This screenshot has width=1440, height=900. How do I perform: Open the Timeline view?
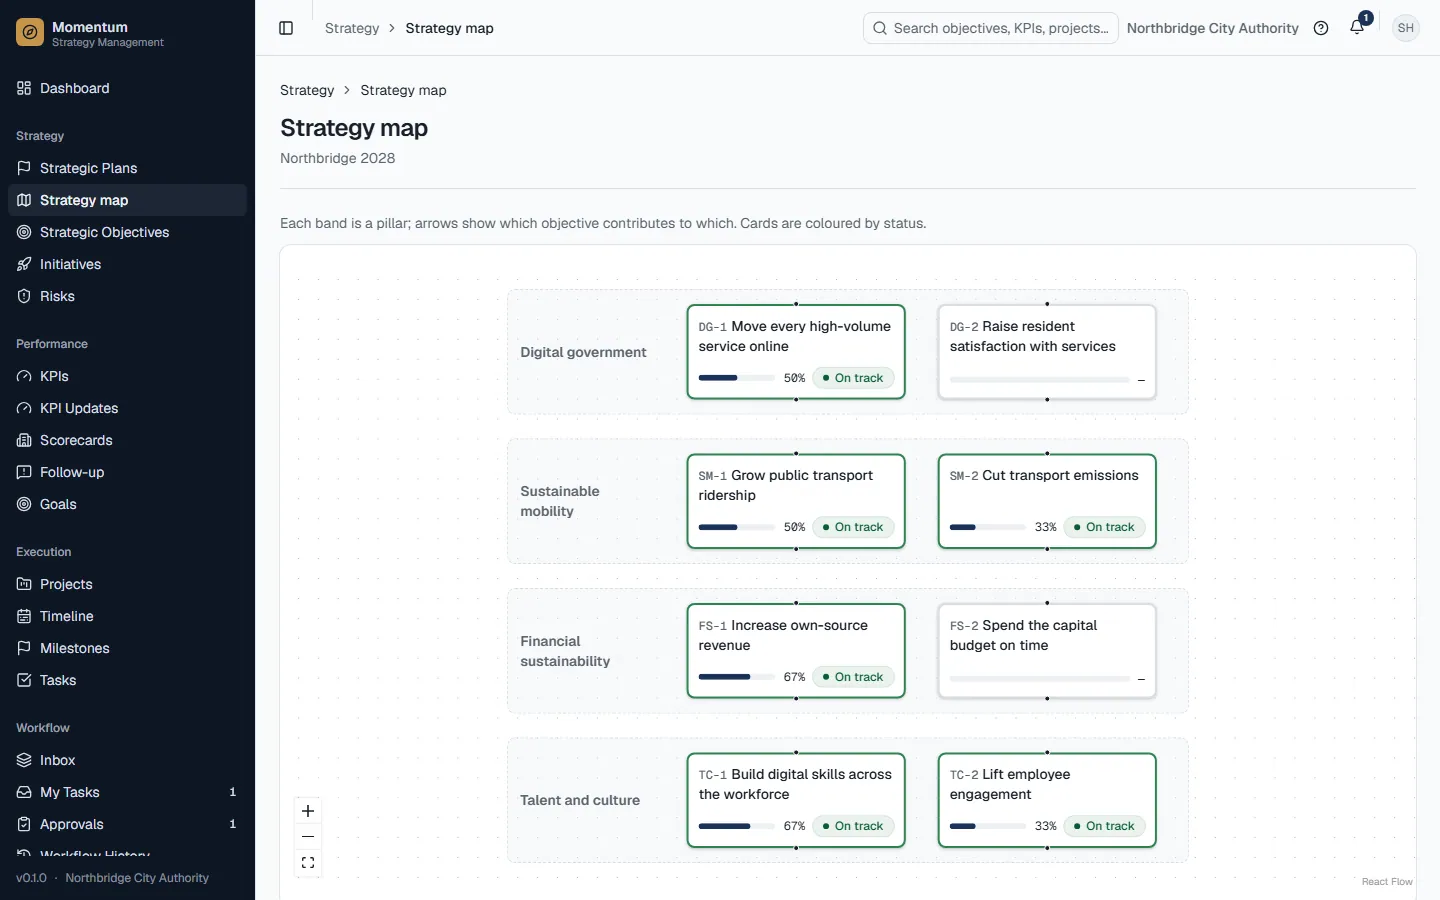point(127,616)
